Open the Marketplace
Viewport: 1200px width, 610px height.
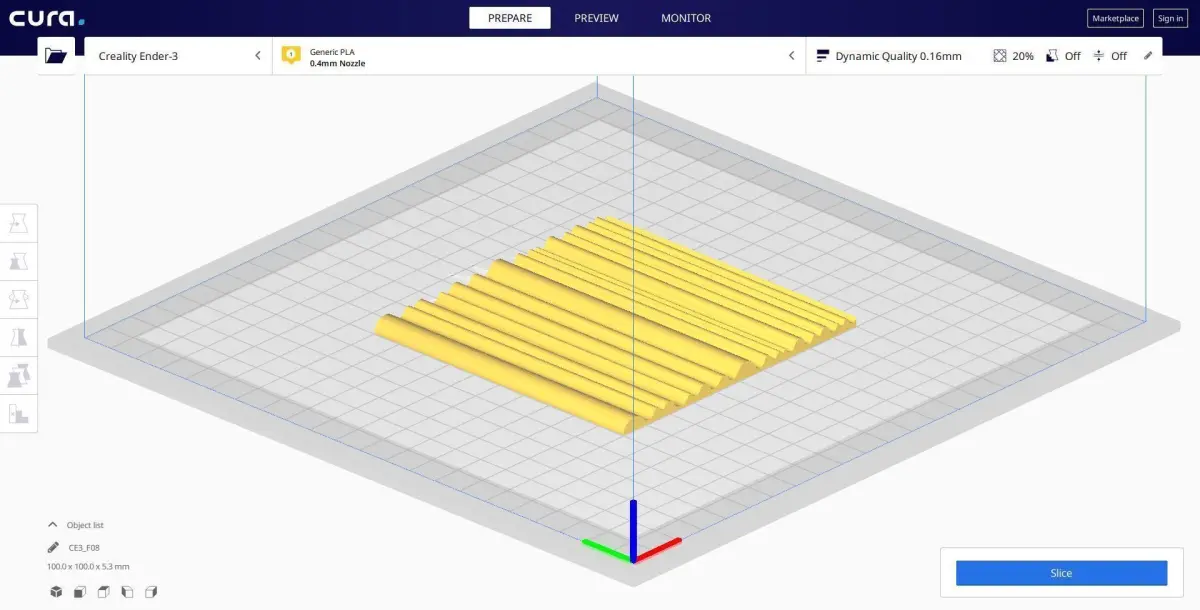click(x=1115, y=18)
